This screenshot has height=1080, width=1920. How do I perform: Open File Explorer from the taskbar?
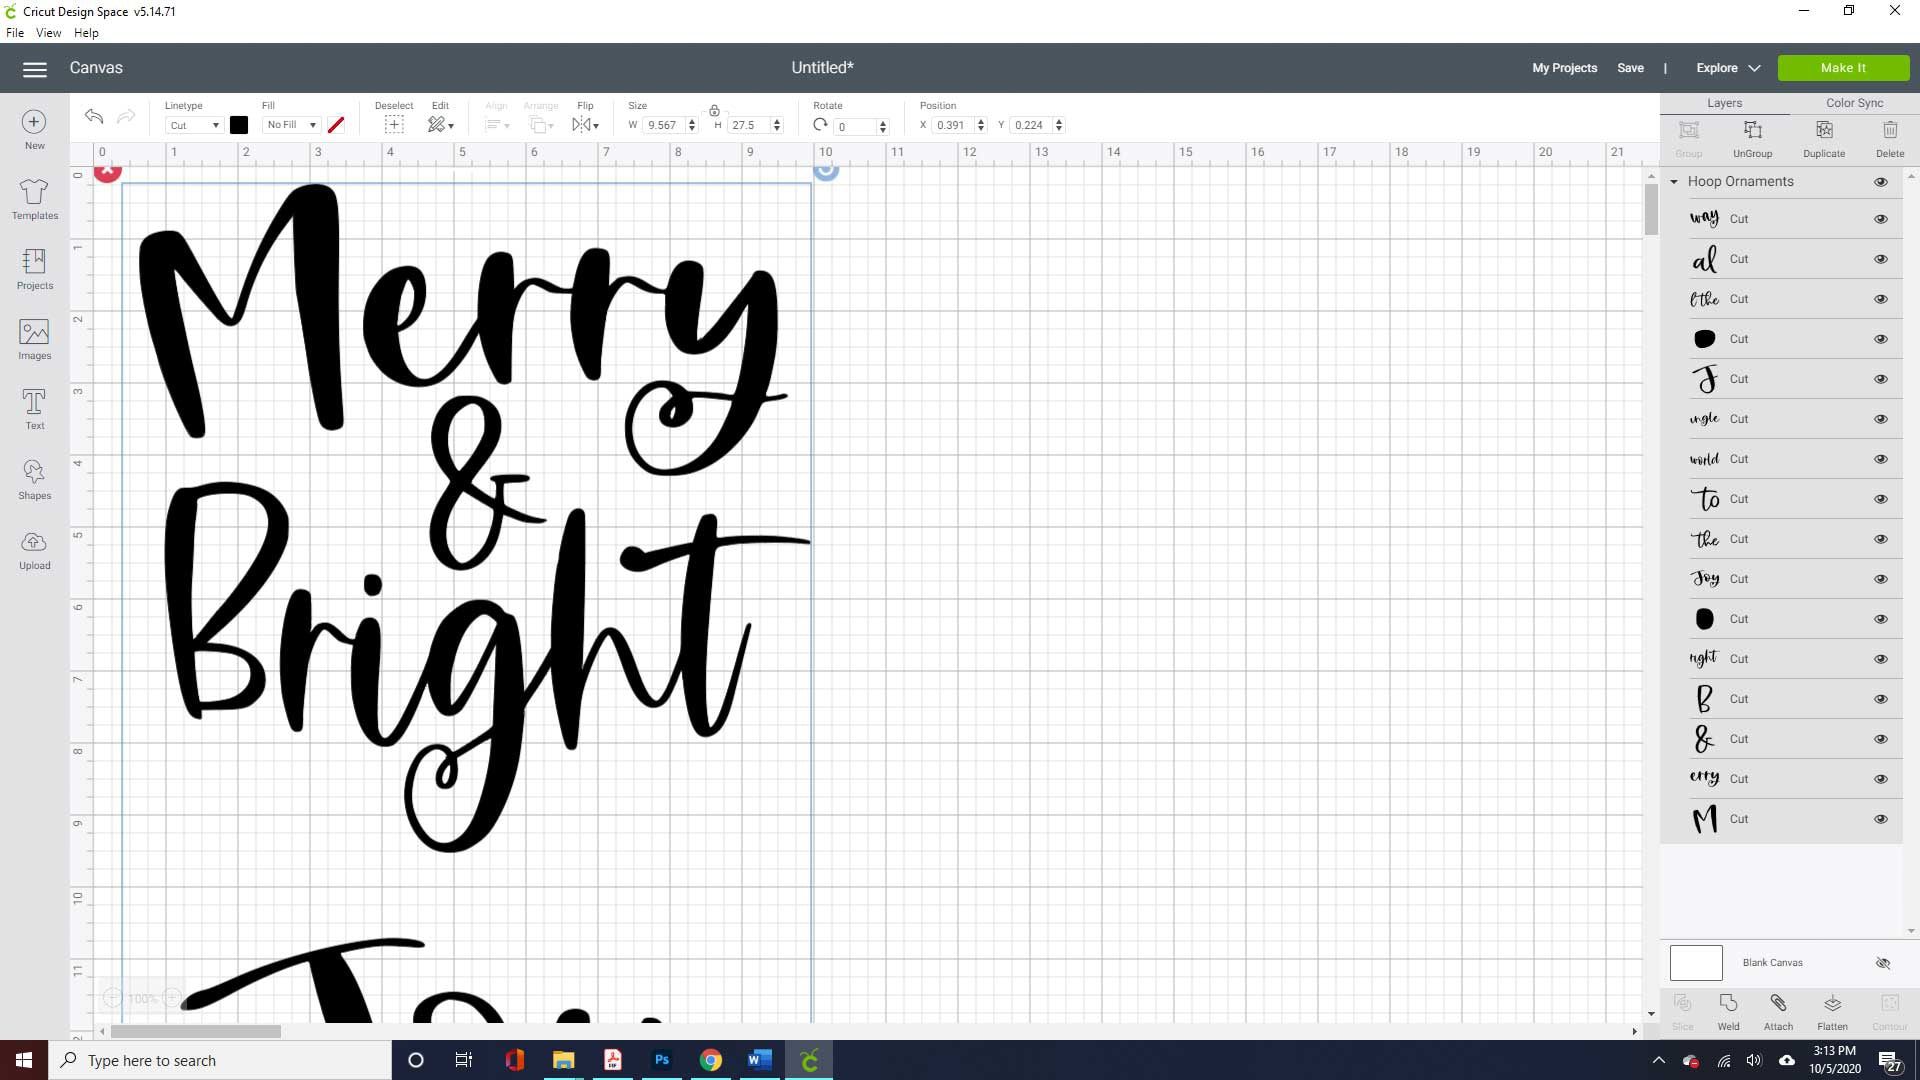click(564, 1060)
